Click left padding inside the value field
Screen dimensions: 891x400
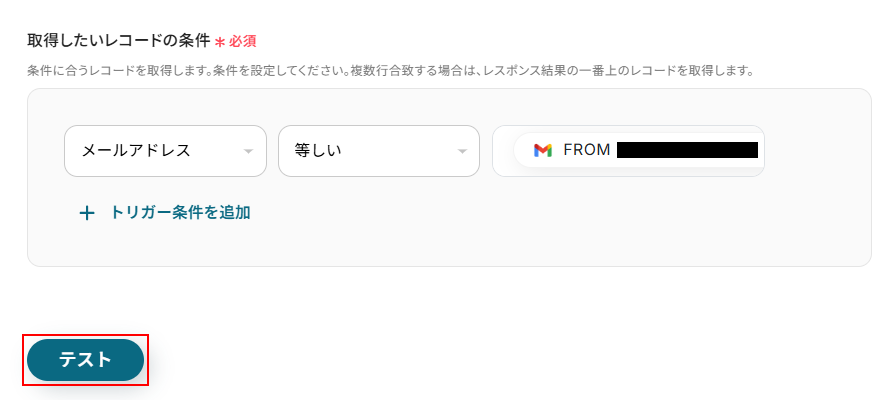click(x=503, y=151)
